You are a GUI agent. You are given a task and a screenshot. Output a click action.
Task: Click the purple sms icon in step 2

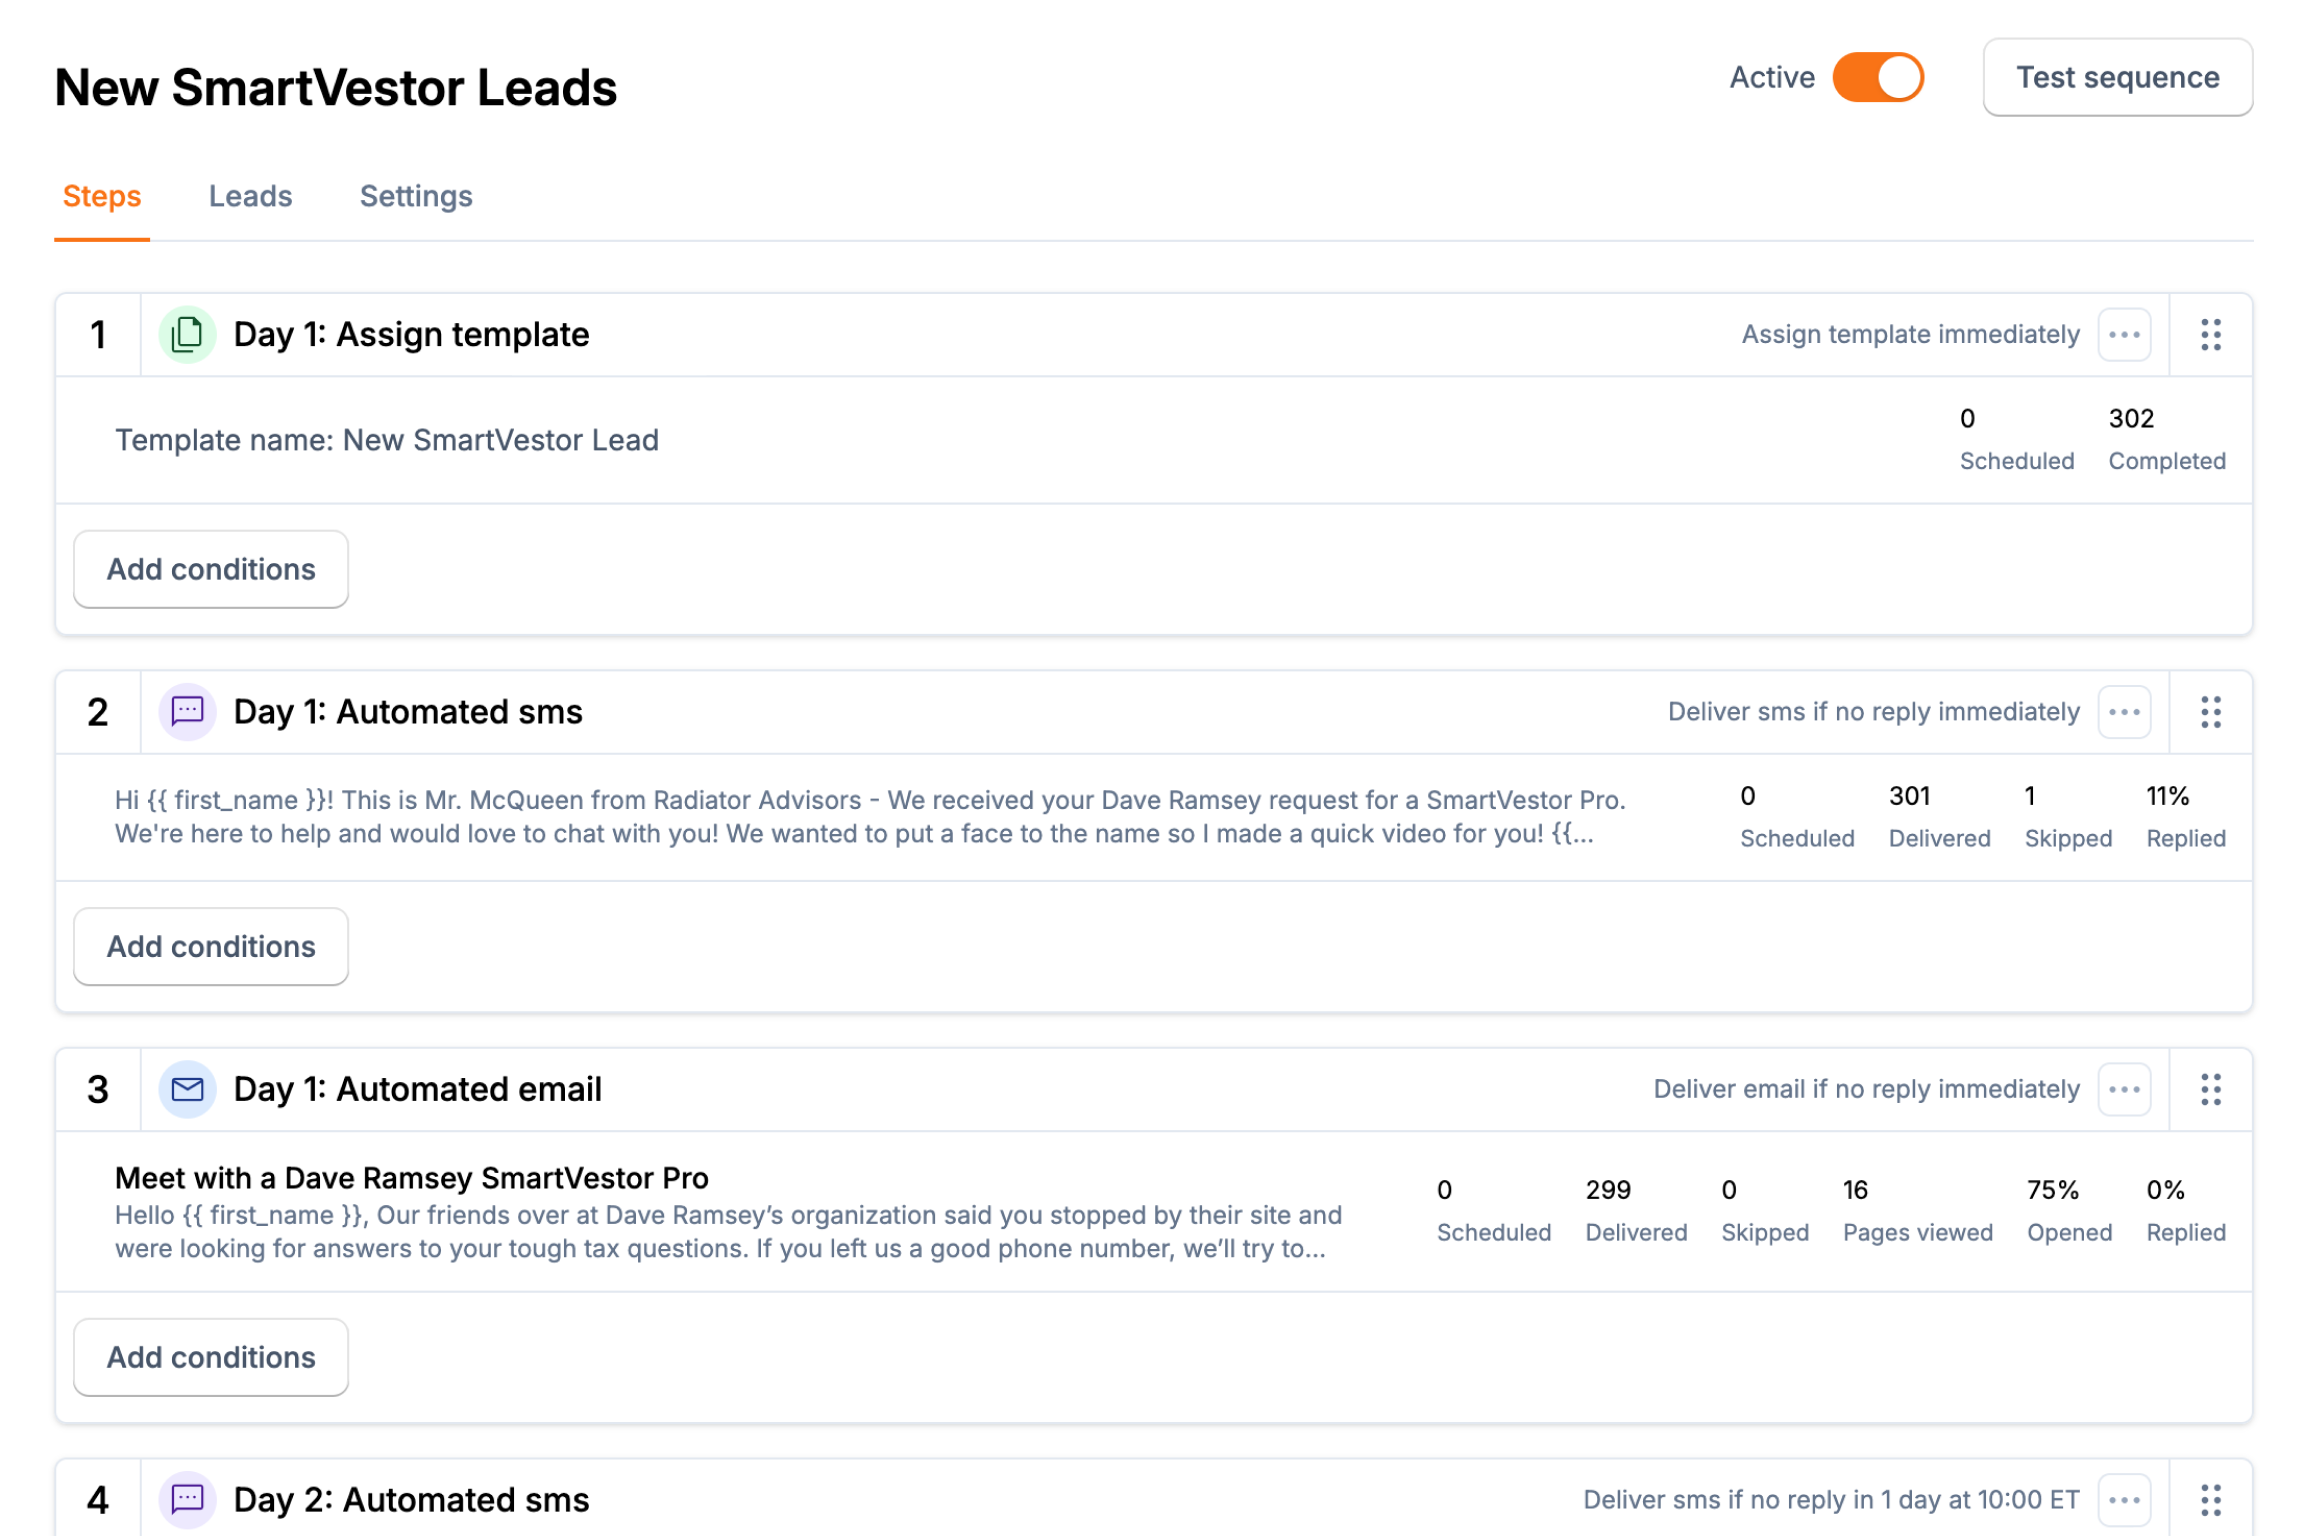[187, 712]
